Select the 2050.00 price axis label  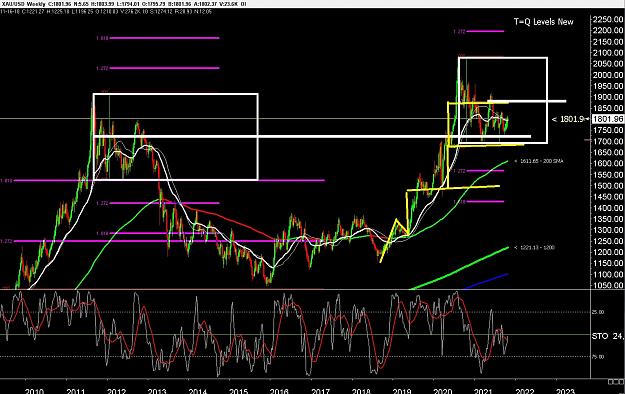click(608, 64)
